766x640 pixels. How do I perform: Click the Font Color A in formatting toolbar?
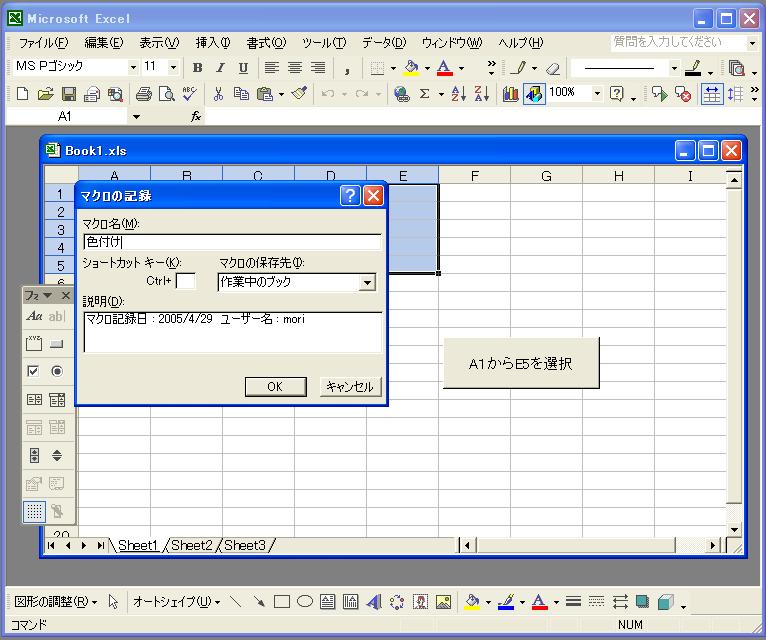(444, 67)
